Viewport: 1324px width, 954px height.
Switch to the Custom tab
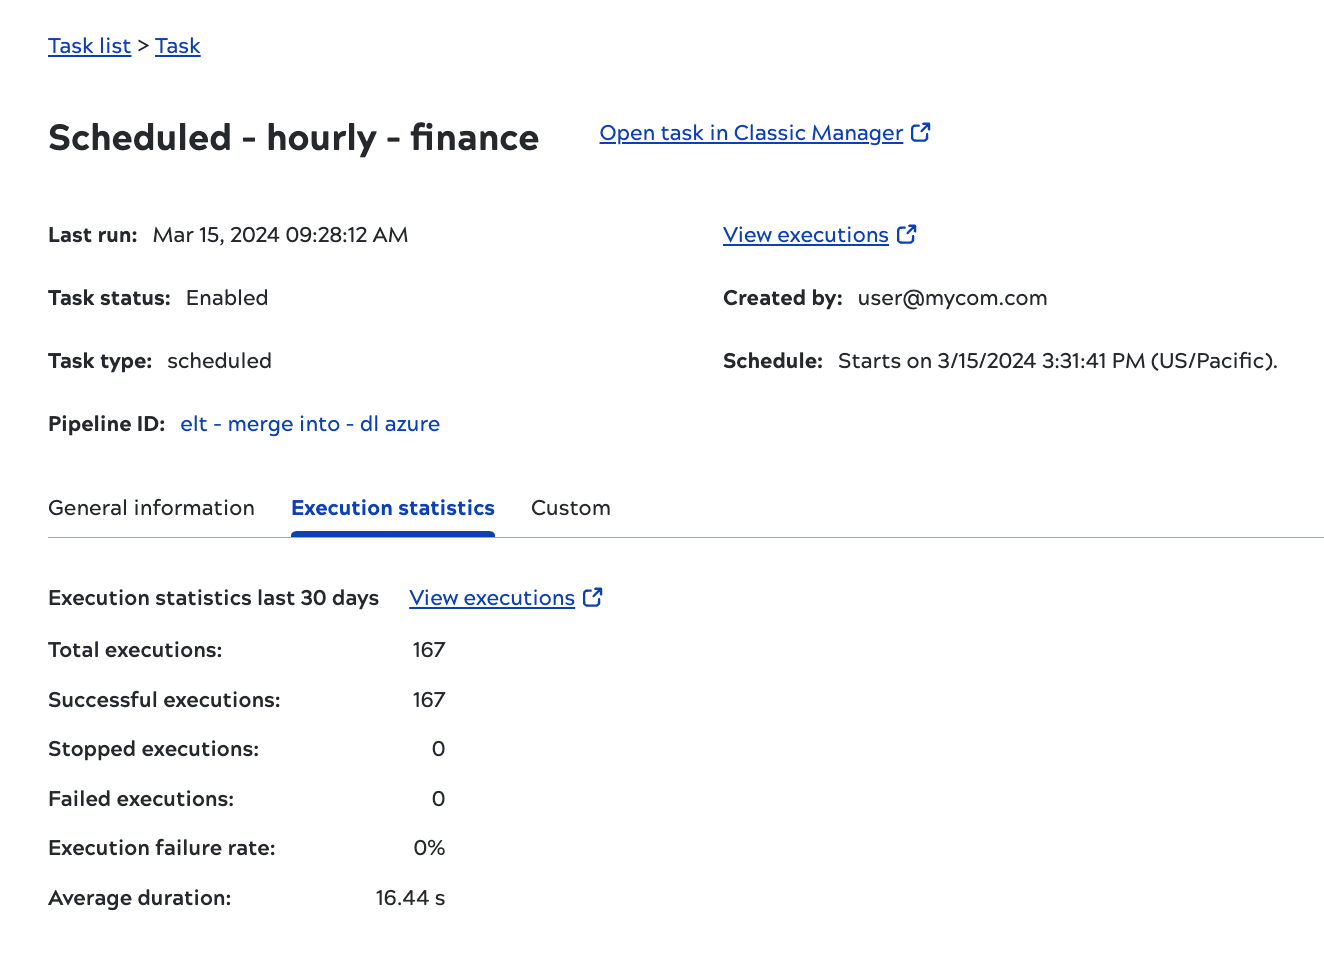[x=570, y=508]
